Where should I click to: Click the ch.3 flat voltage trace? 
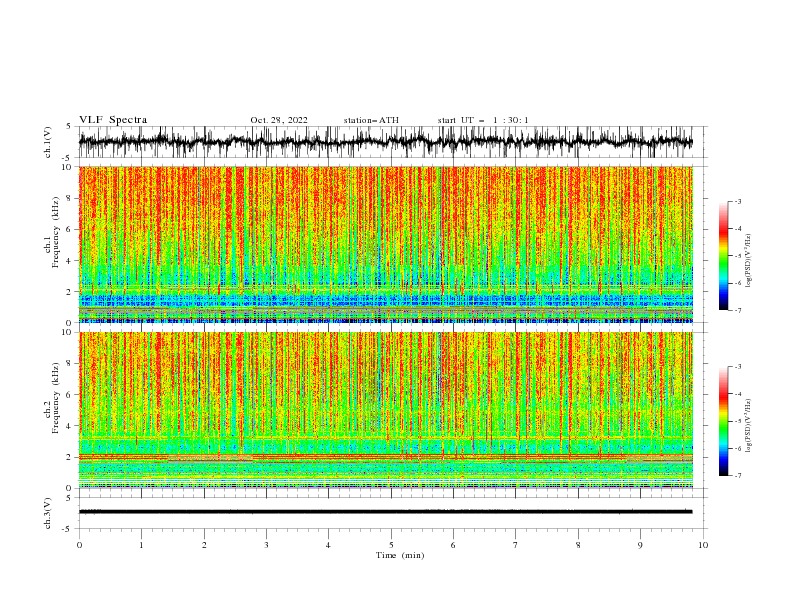point(385,512)
